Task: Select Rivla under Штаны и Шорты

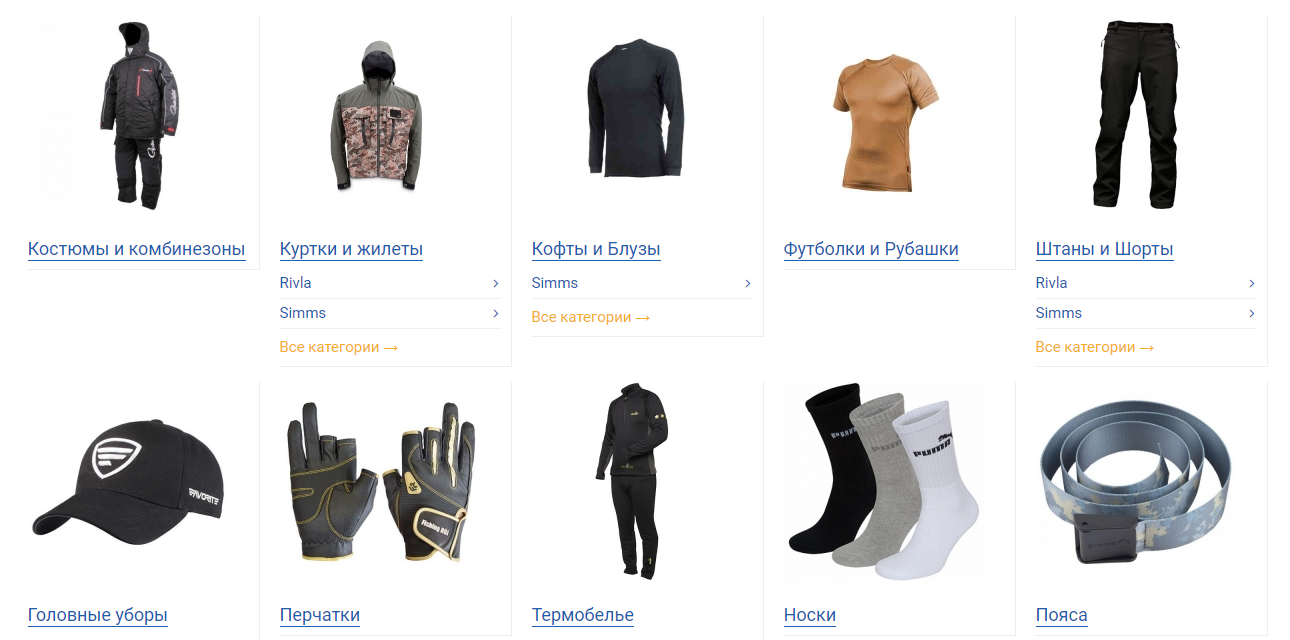Action: pyautogui.click(x=1052, y=283)
